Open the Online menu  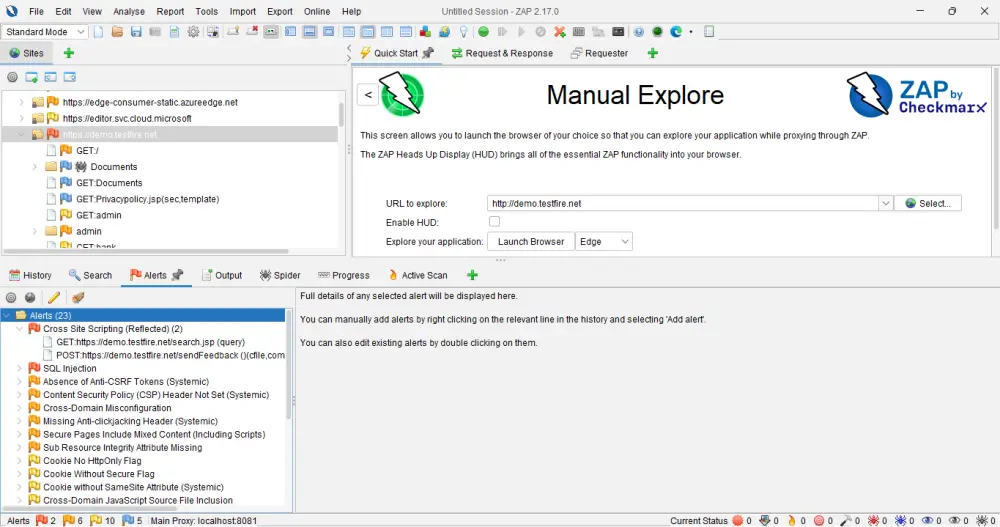[317, 11]
